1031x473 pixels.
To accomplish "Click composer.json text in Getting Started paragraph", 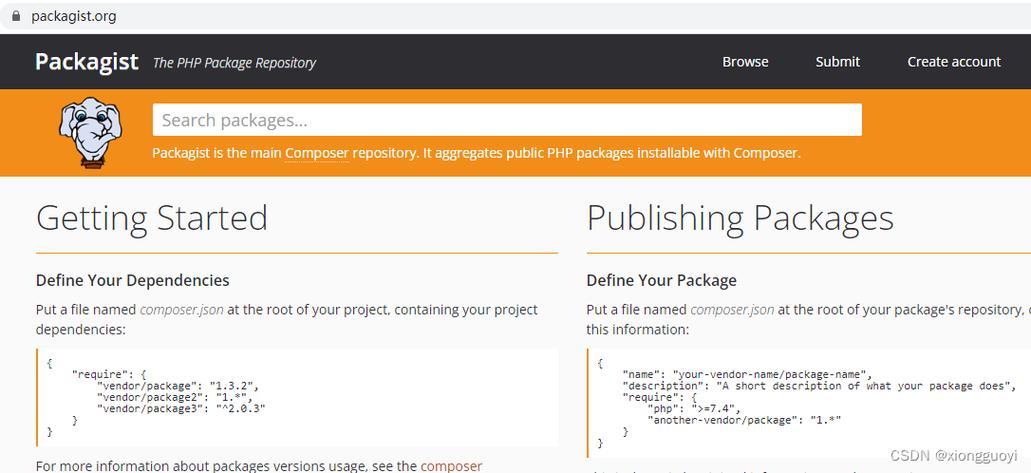I will coord(181,310).
